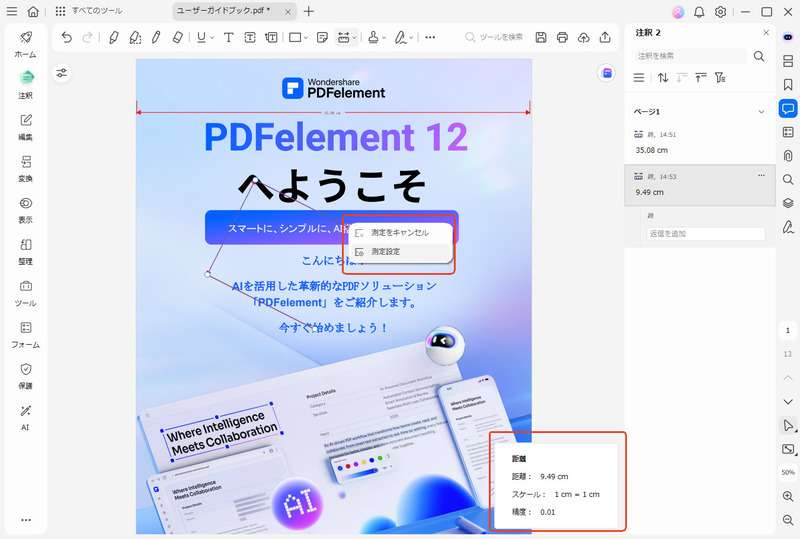Print the document

click(562, 37)
